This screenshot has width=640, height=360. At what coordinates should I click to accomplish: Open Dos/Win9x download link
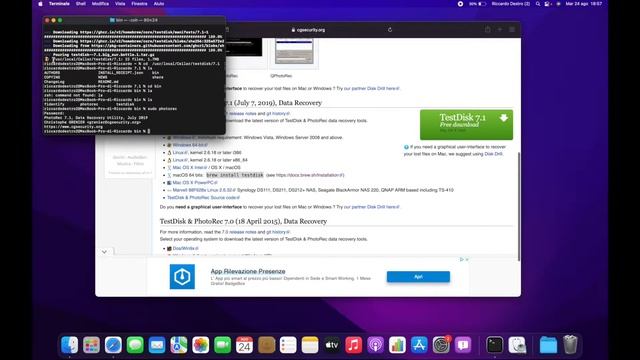[x=185, y=248]
